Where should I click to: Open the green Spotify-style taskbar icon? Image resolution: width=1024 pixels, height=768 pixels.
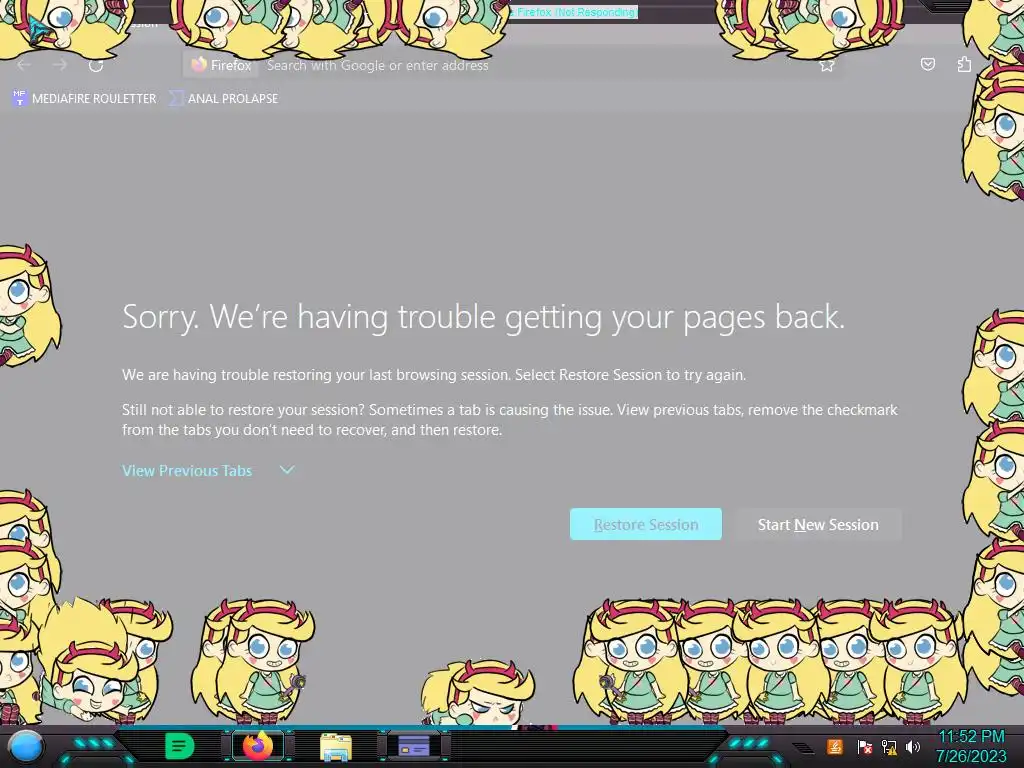(x=180, y=746)
